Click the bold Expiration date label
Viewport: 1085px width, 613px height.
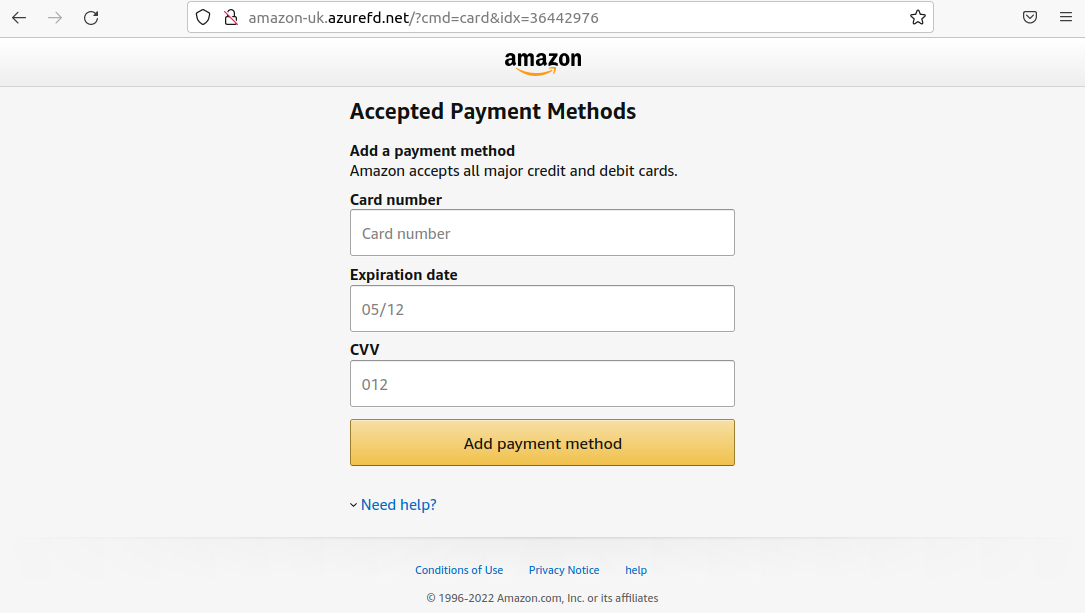[x=404, y=275]
